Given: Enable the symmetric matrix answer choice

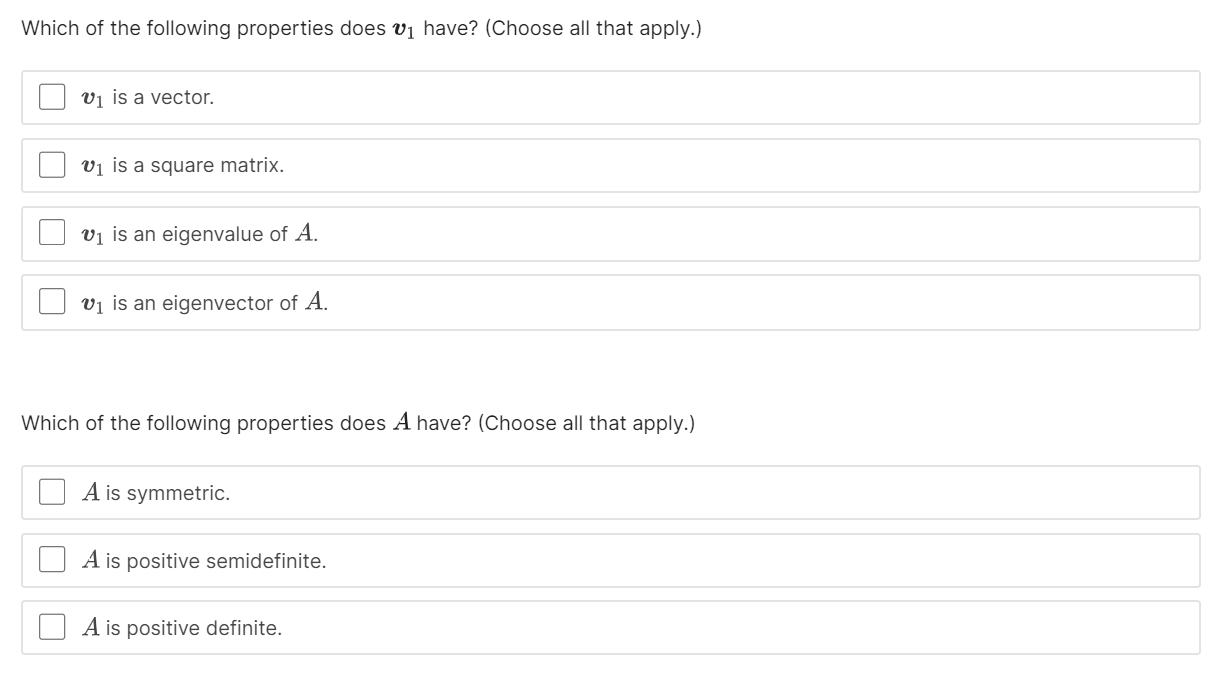Looking at the screenshot, I should coord(51,491).
